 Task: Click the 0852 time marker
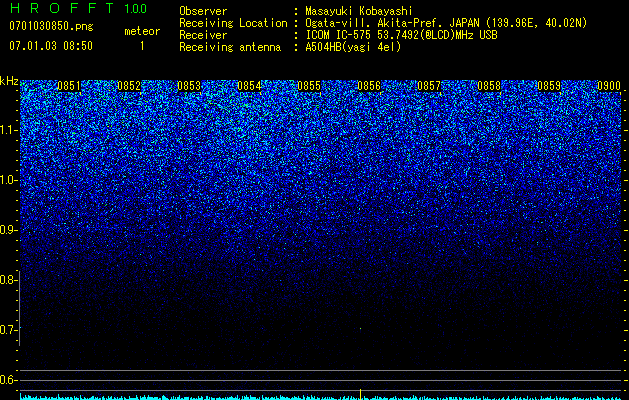pyautogui.click(x=129, y=86)
